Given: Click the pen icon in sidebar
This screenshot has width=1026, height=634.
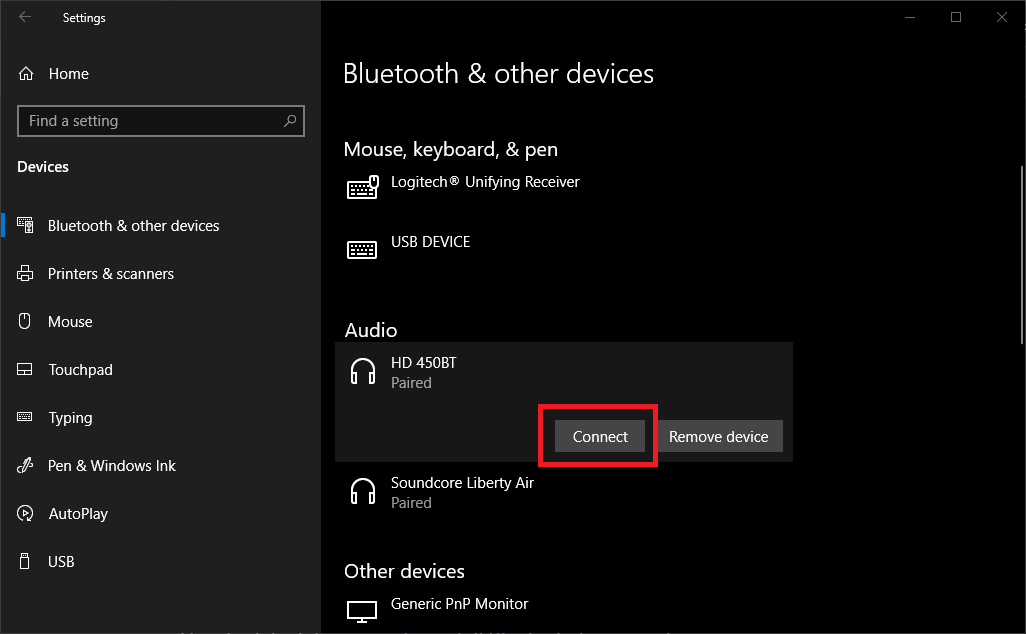Looking at the screenshot, I should click(25, 465).
